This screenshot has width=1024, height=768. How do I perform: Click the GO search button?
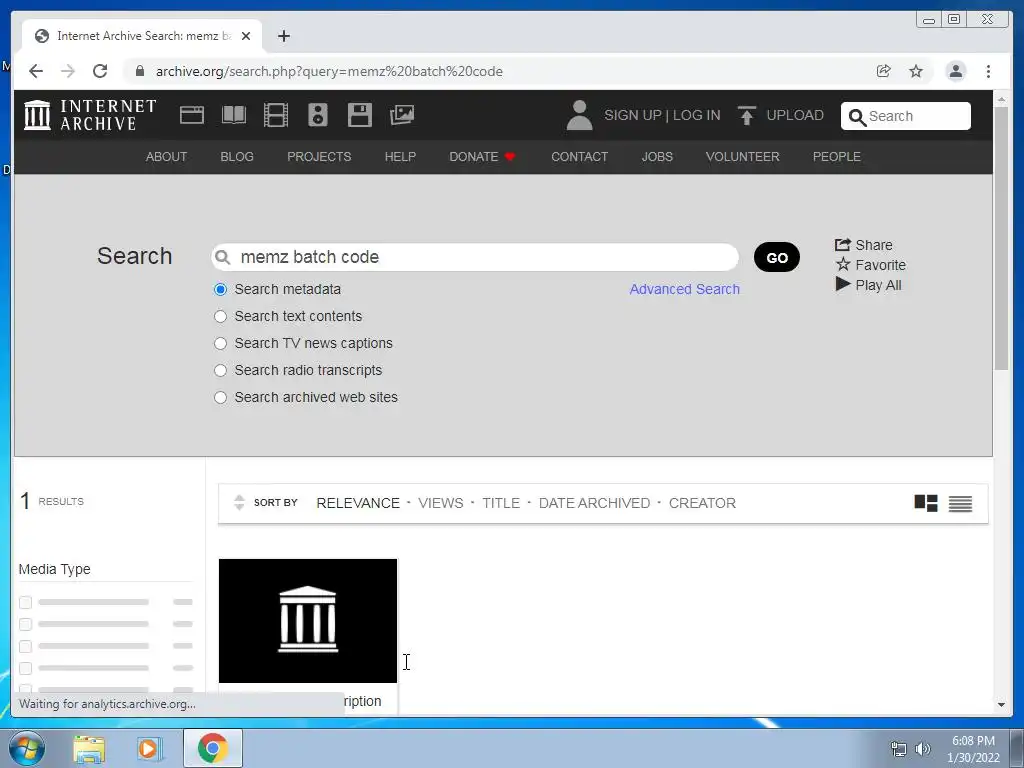point(776,257)
